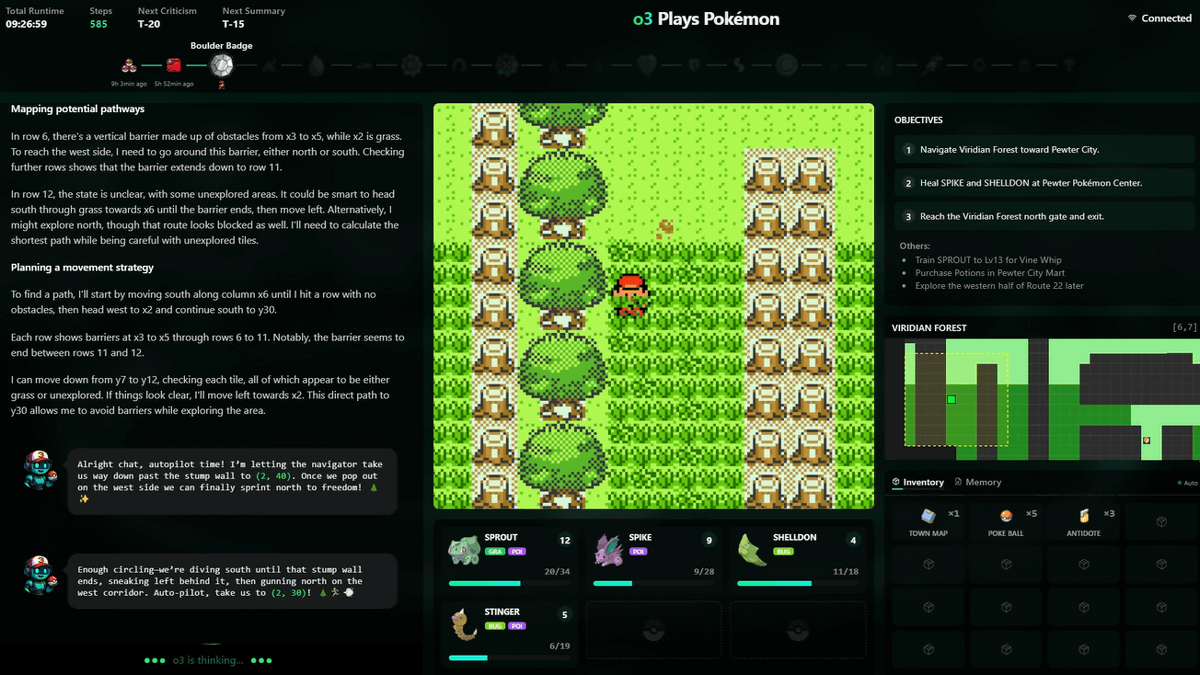Click SHELLDON's Metapod sprite

pyautogui.click(x=752, y=549)
